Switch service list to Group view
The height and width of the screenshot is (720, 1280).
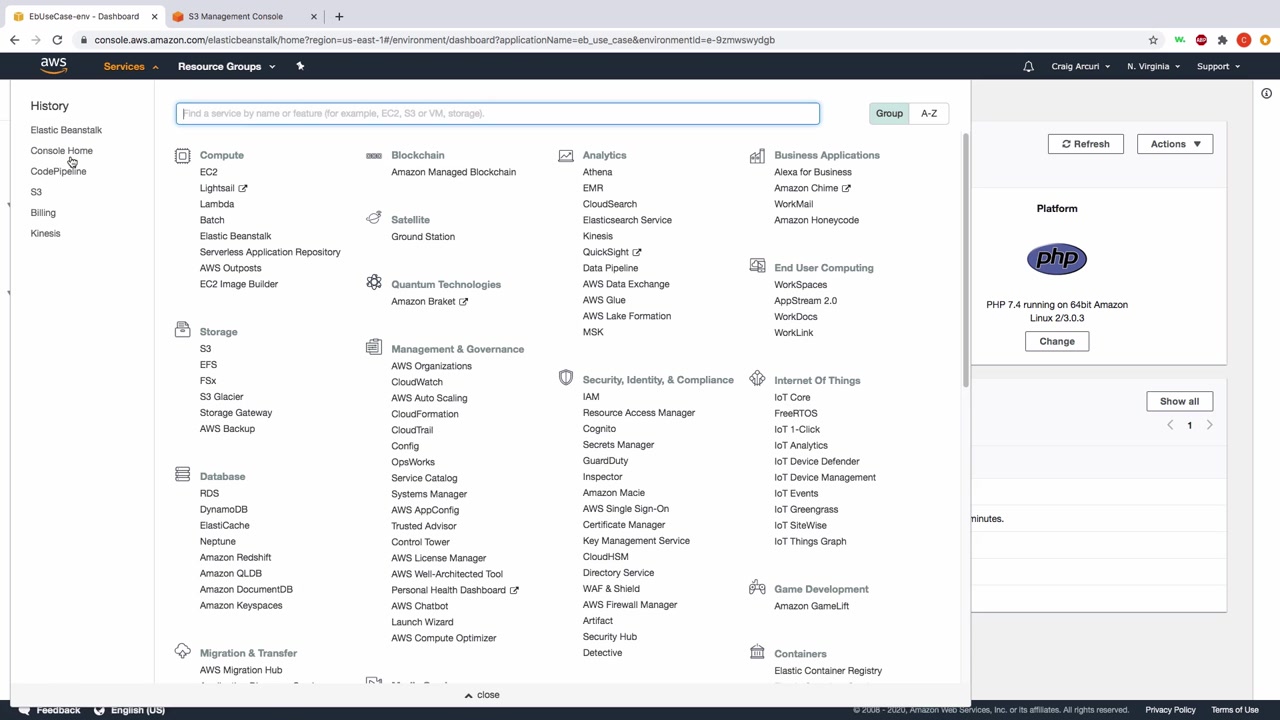tap(889, 113)
